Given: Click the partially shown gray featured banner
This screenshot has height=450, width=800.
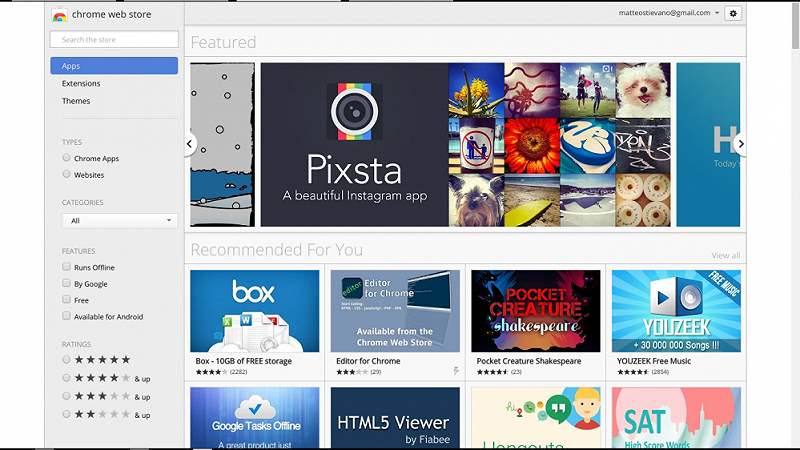Looking at the screenshot, I should point(222,144).
